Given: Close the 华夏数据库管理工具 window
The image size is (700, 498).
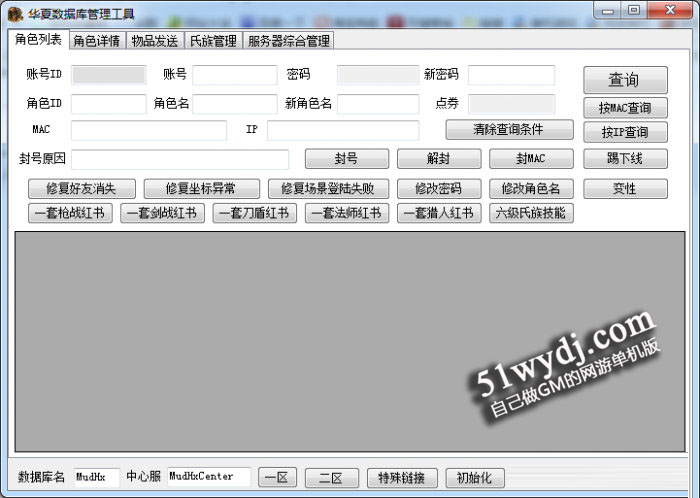Looking at the screenshot, I should (670, 11).
